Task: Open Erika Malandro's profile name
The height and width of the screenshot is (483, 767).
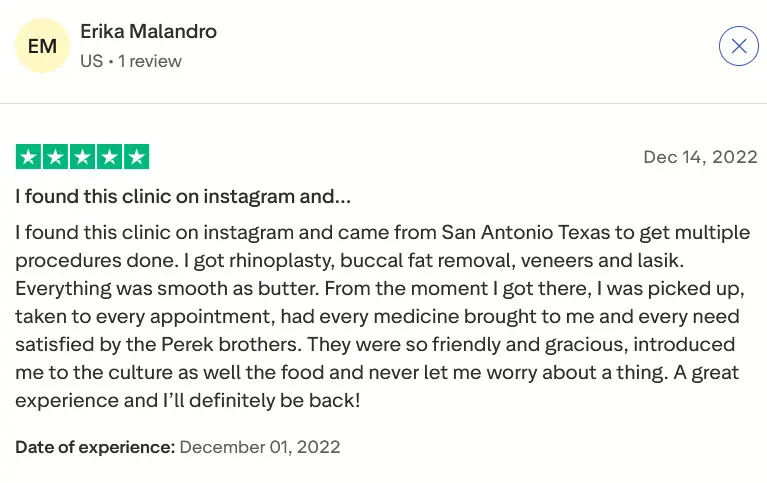Action: pos(148,32)
